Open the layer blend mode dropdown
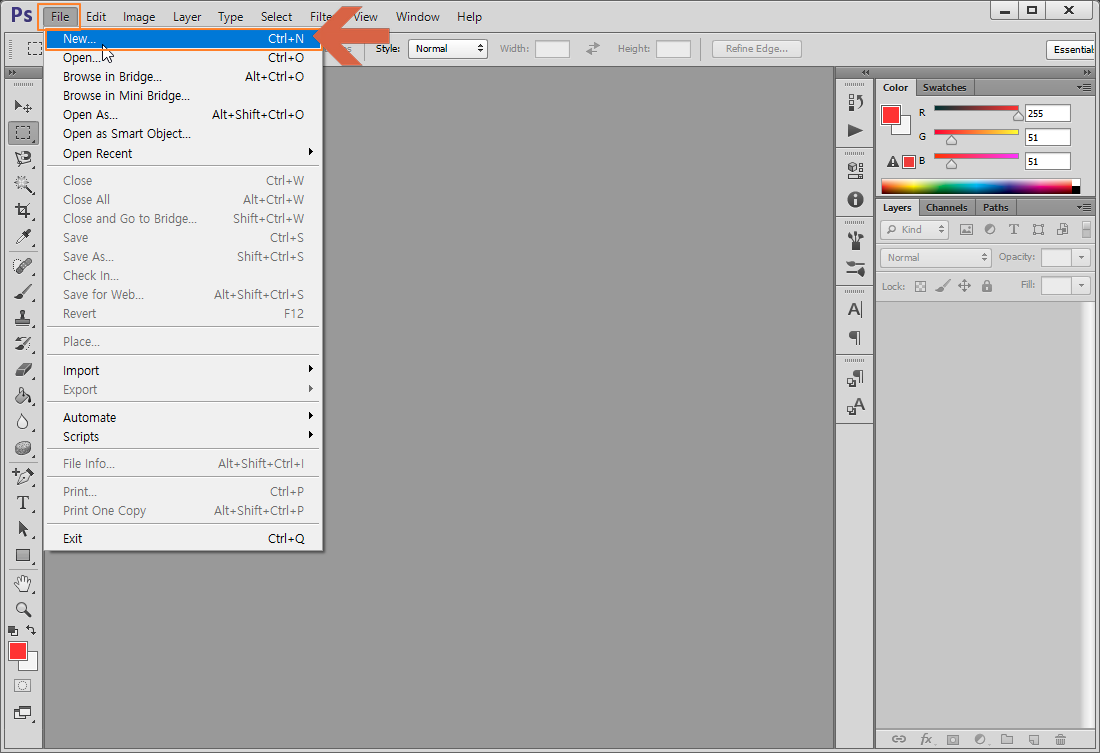This screenshot has width=1100, height=753. click(936, 258)
